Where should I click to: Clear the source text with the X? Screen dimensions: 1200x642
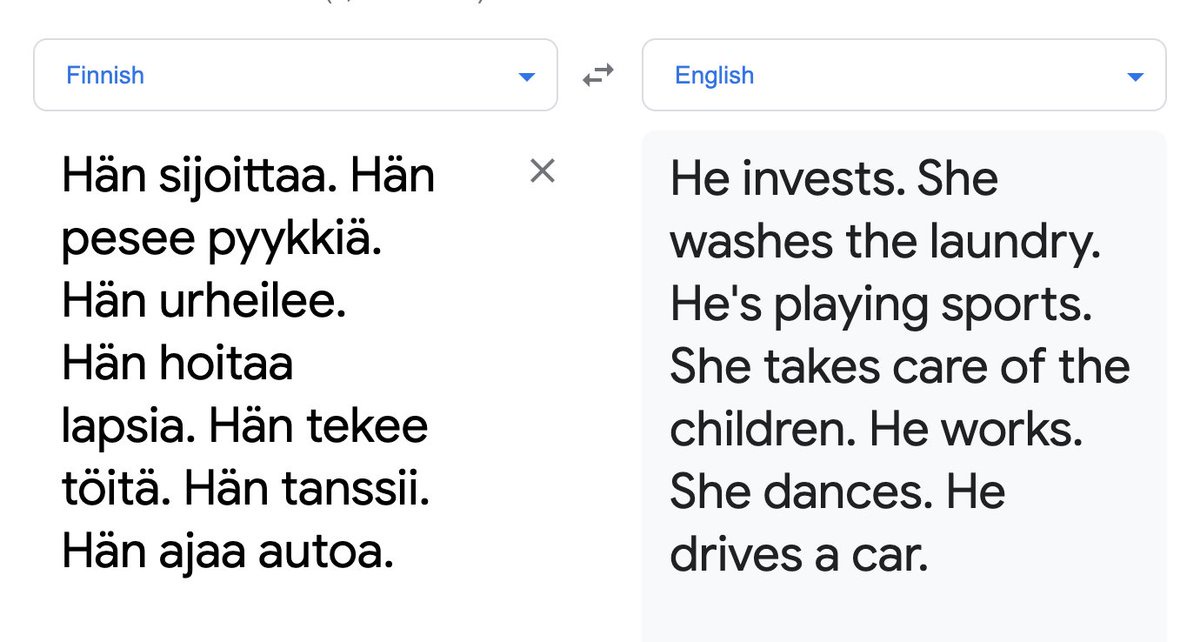pyautogui.click(x=542, y=172)
